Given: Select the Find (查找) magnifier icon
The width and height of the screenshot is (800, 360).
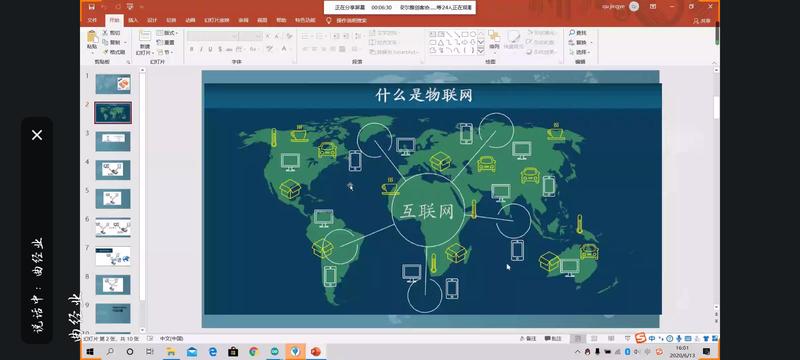Looking at the screenshot, I should pyautogui.click(x=572, y=33).
